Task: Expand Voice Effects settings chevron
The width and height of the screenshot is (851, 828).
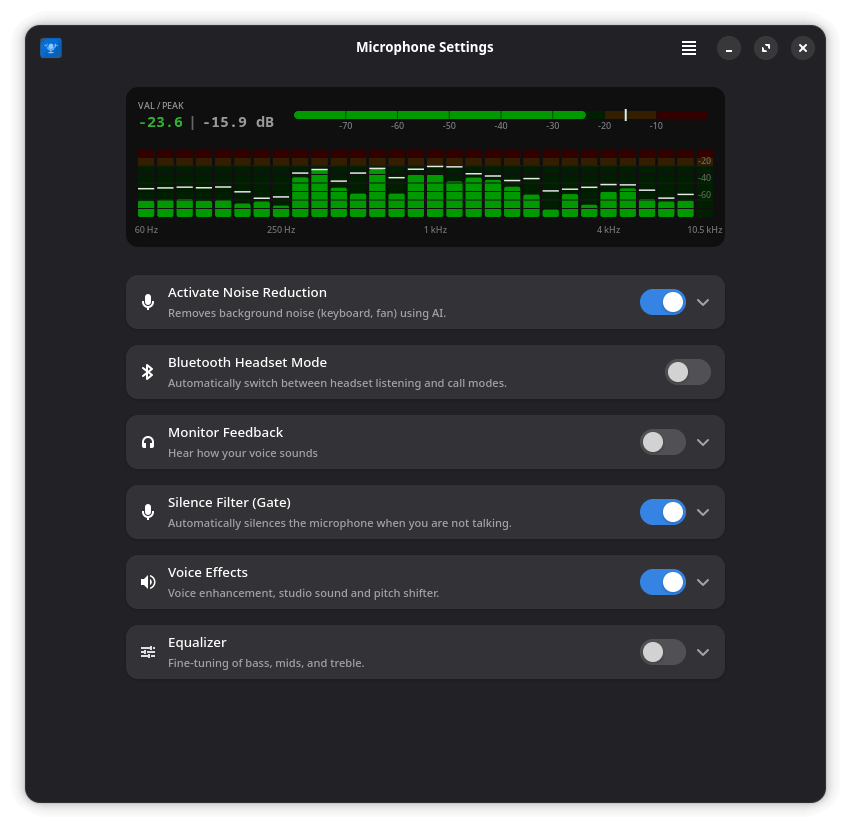Action: 703,582
